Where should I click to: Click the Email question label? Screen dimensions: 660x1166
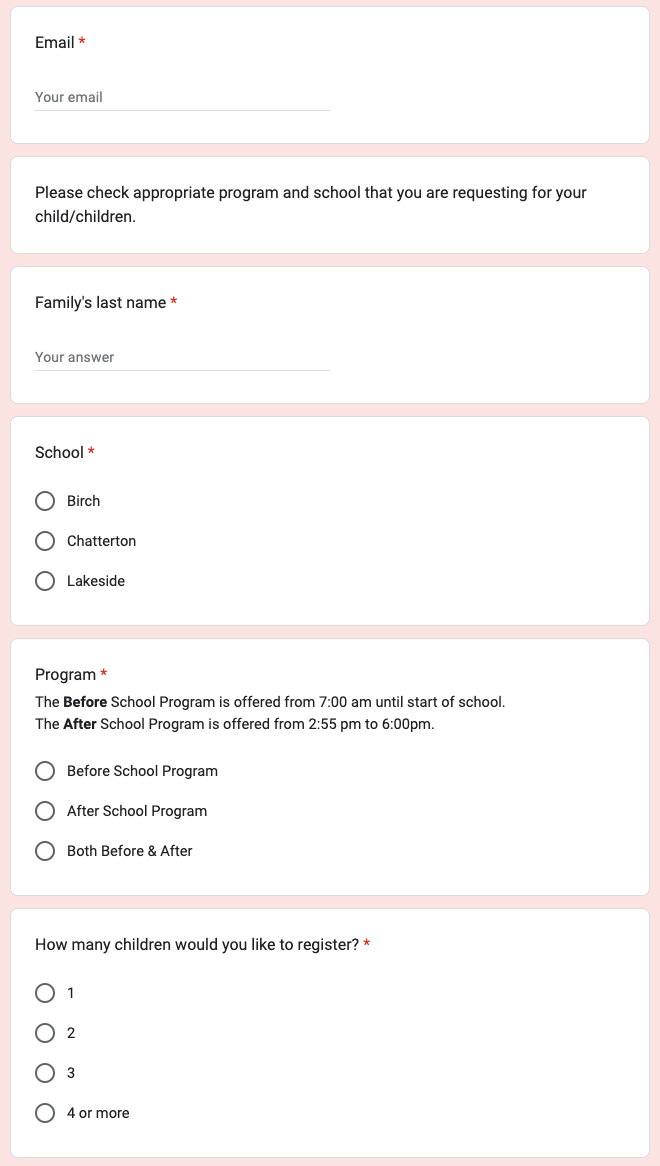55,42
